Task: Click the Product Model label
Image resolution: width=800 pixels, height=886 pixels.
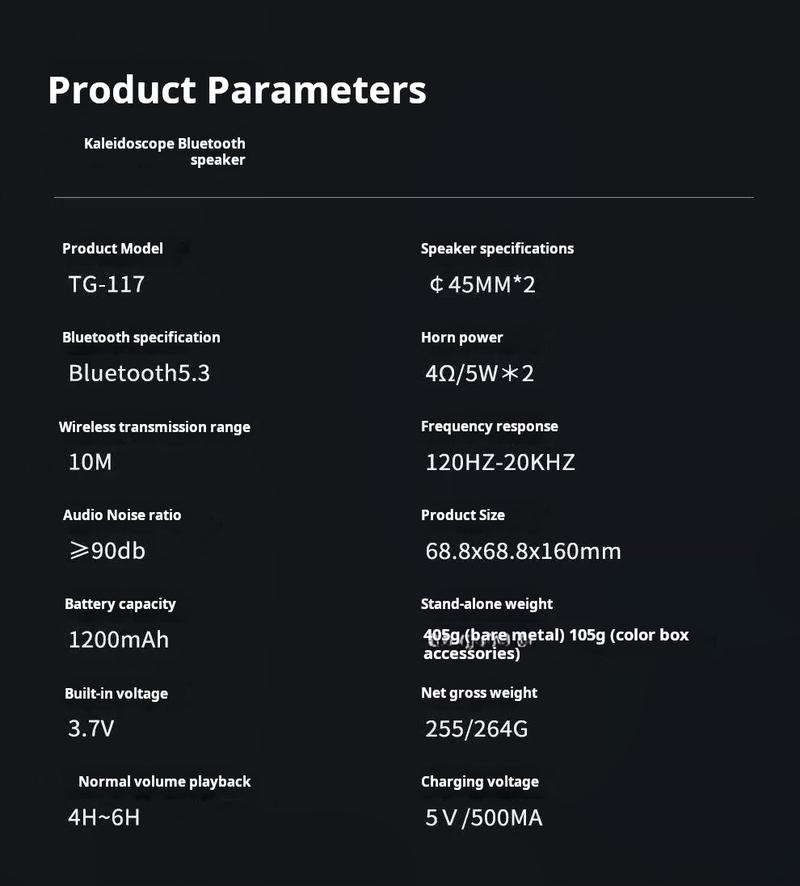Action: [x=112, y=249]
